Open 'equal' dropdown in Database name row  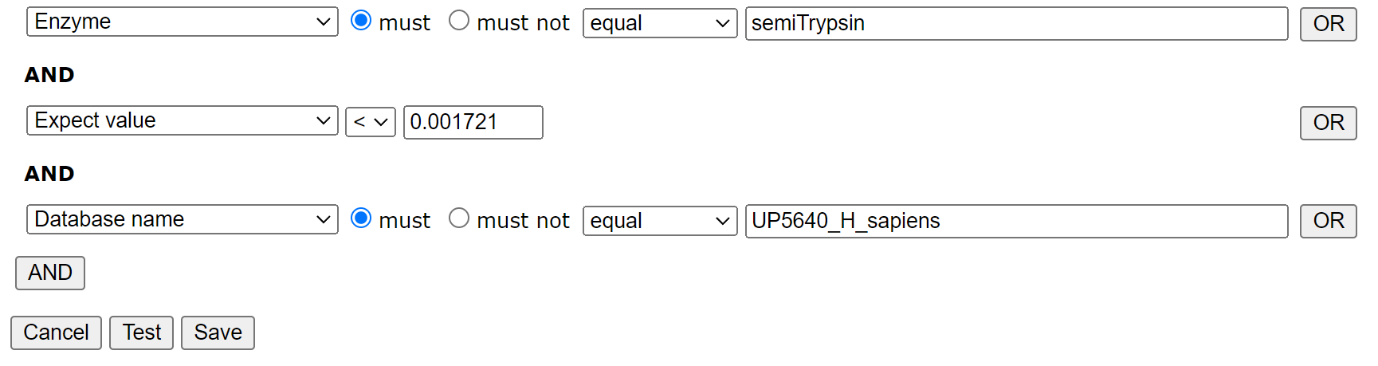[660, 220]
